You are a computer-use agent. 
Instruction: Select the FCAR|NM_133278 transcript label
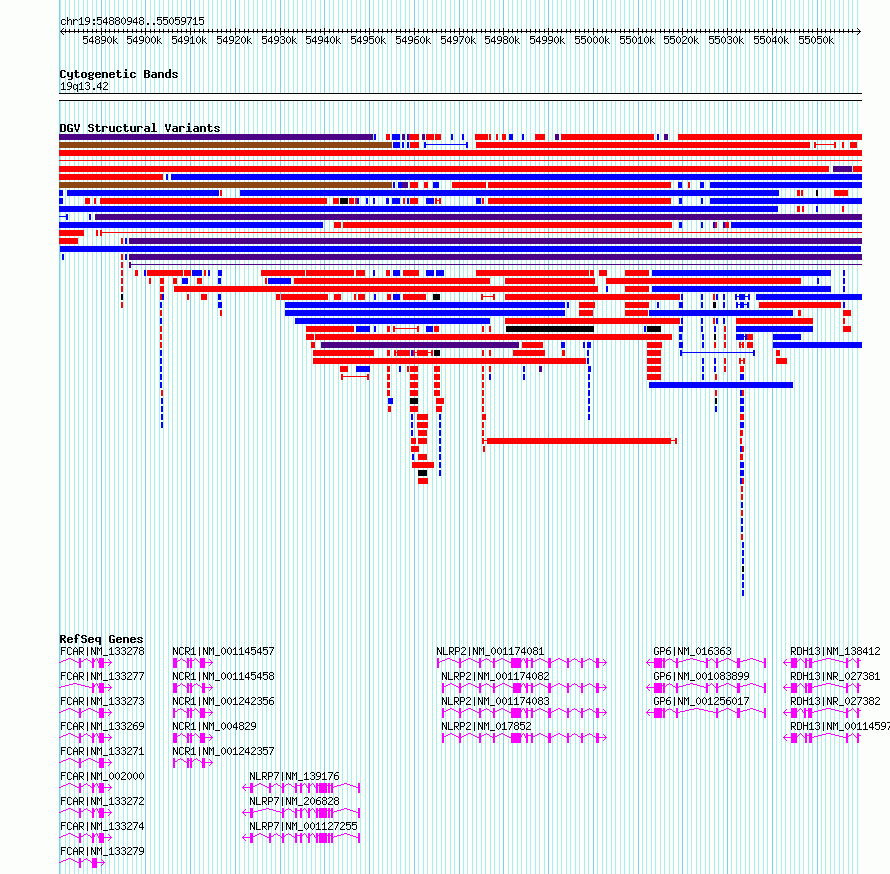tap(102, 652)
